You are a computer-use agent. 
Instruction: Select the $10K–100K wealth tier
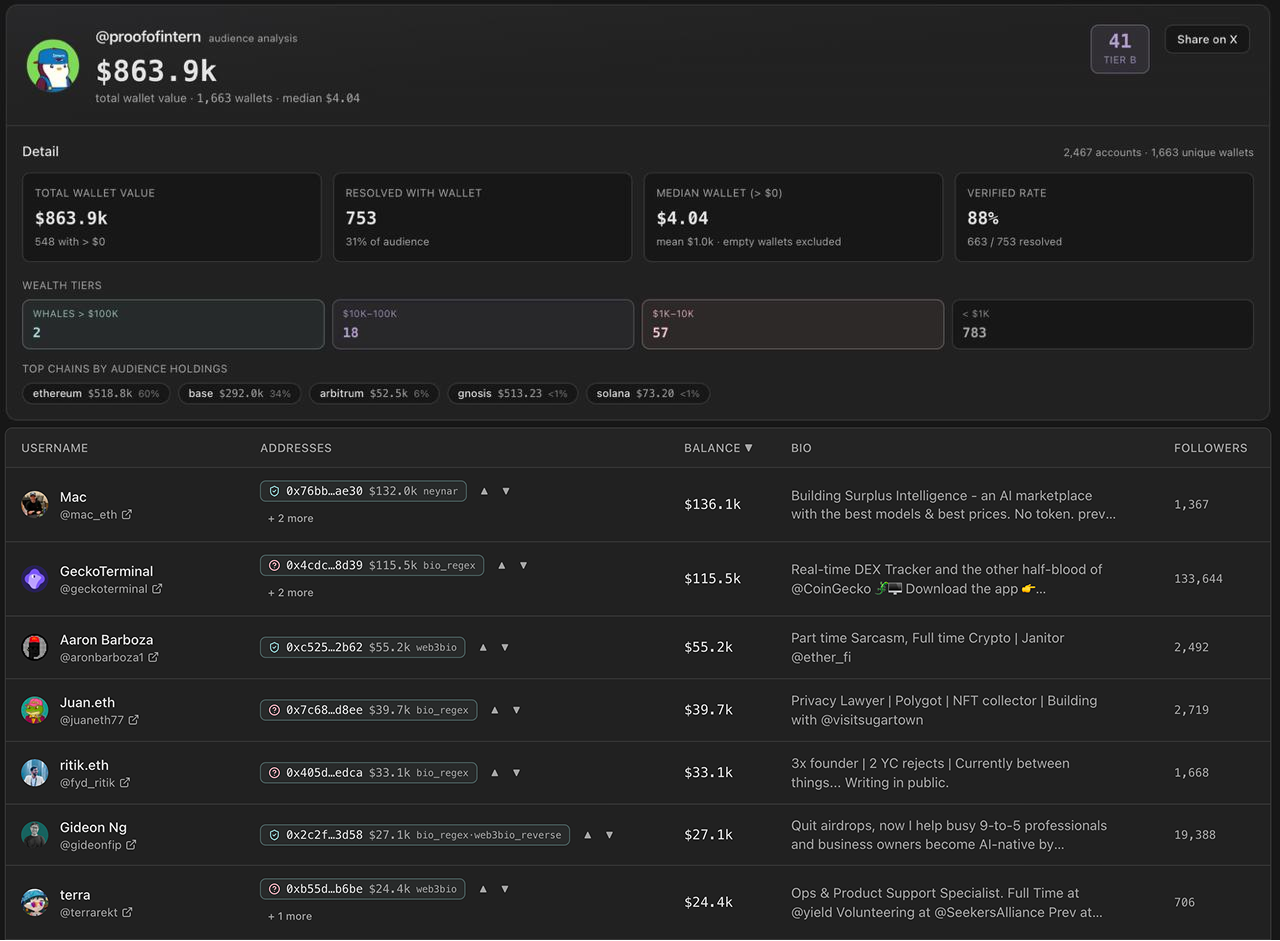483,324
